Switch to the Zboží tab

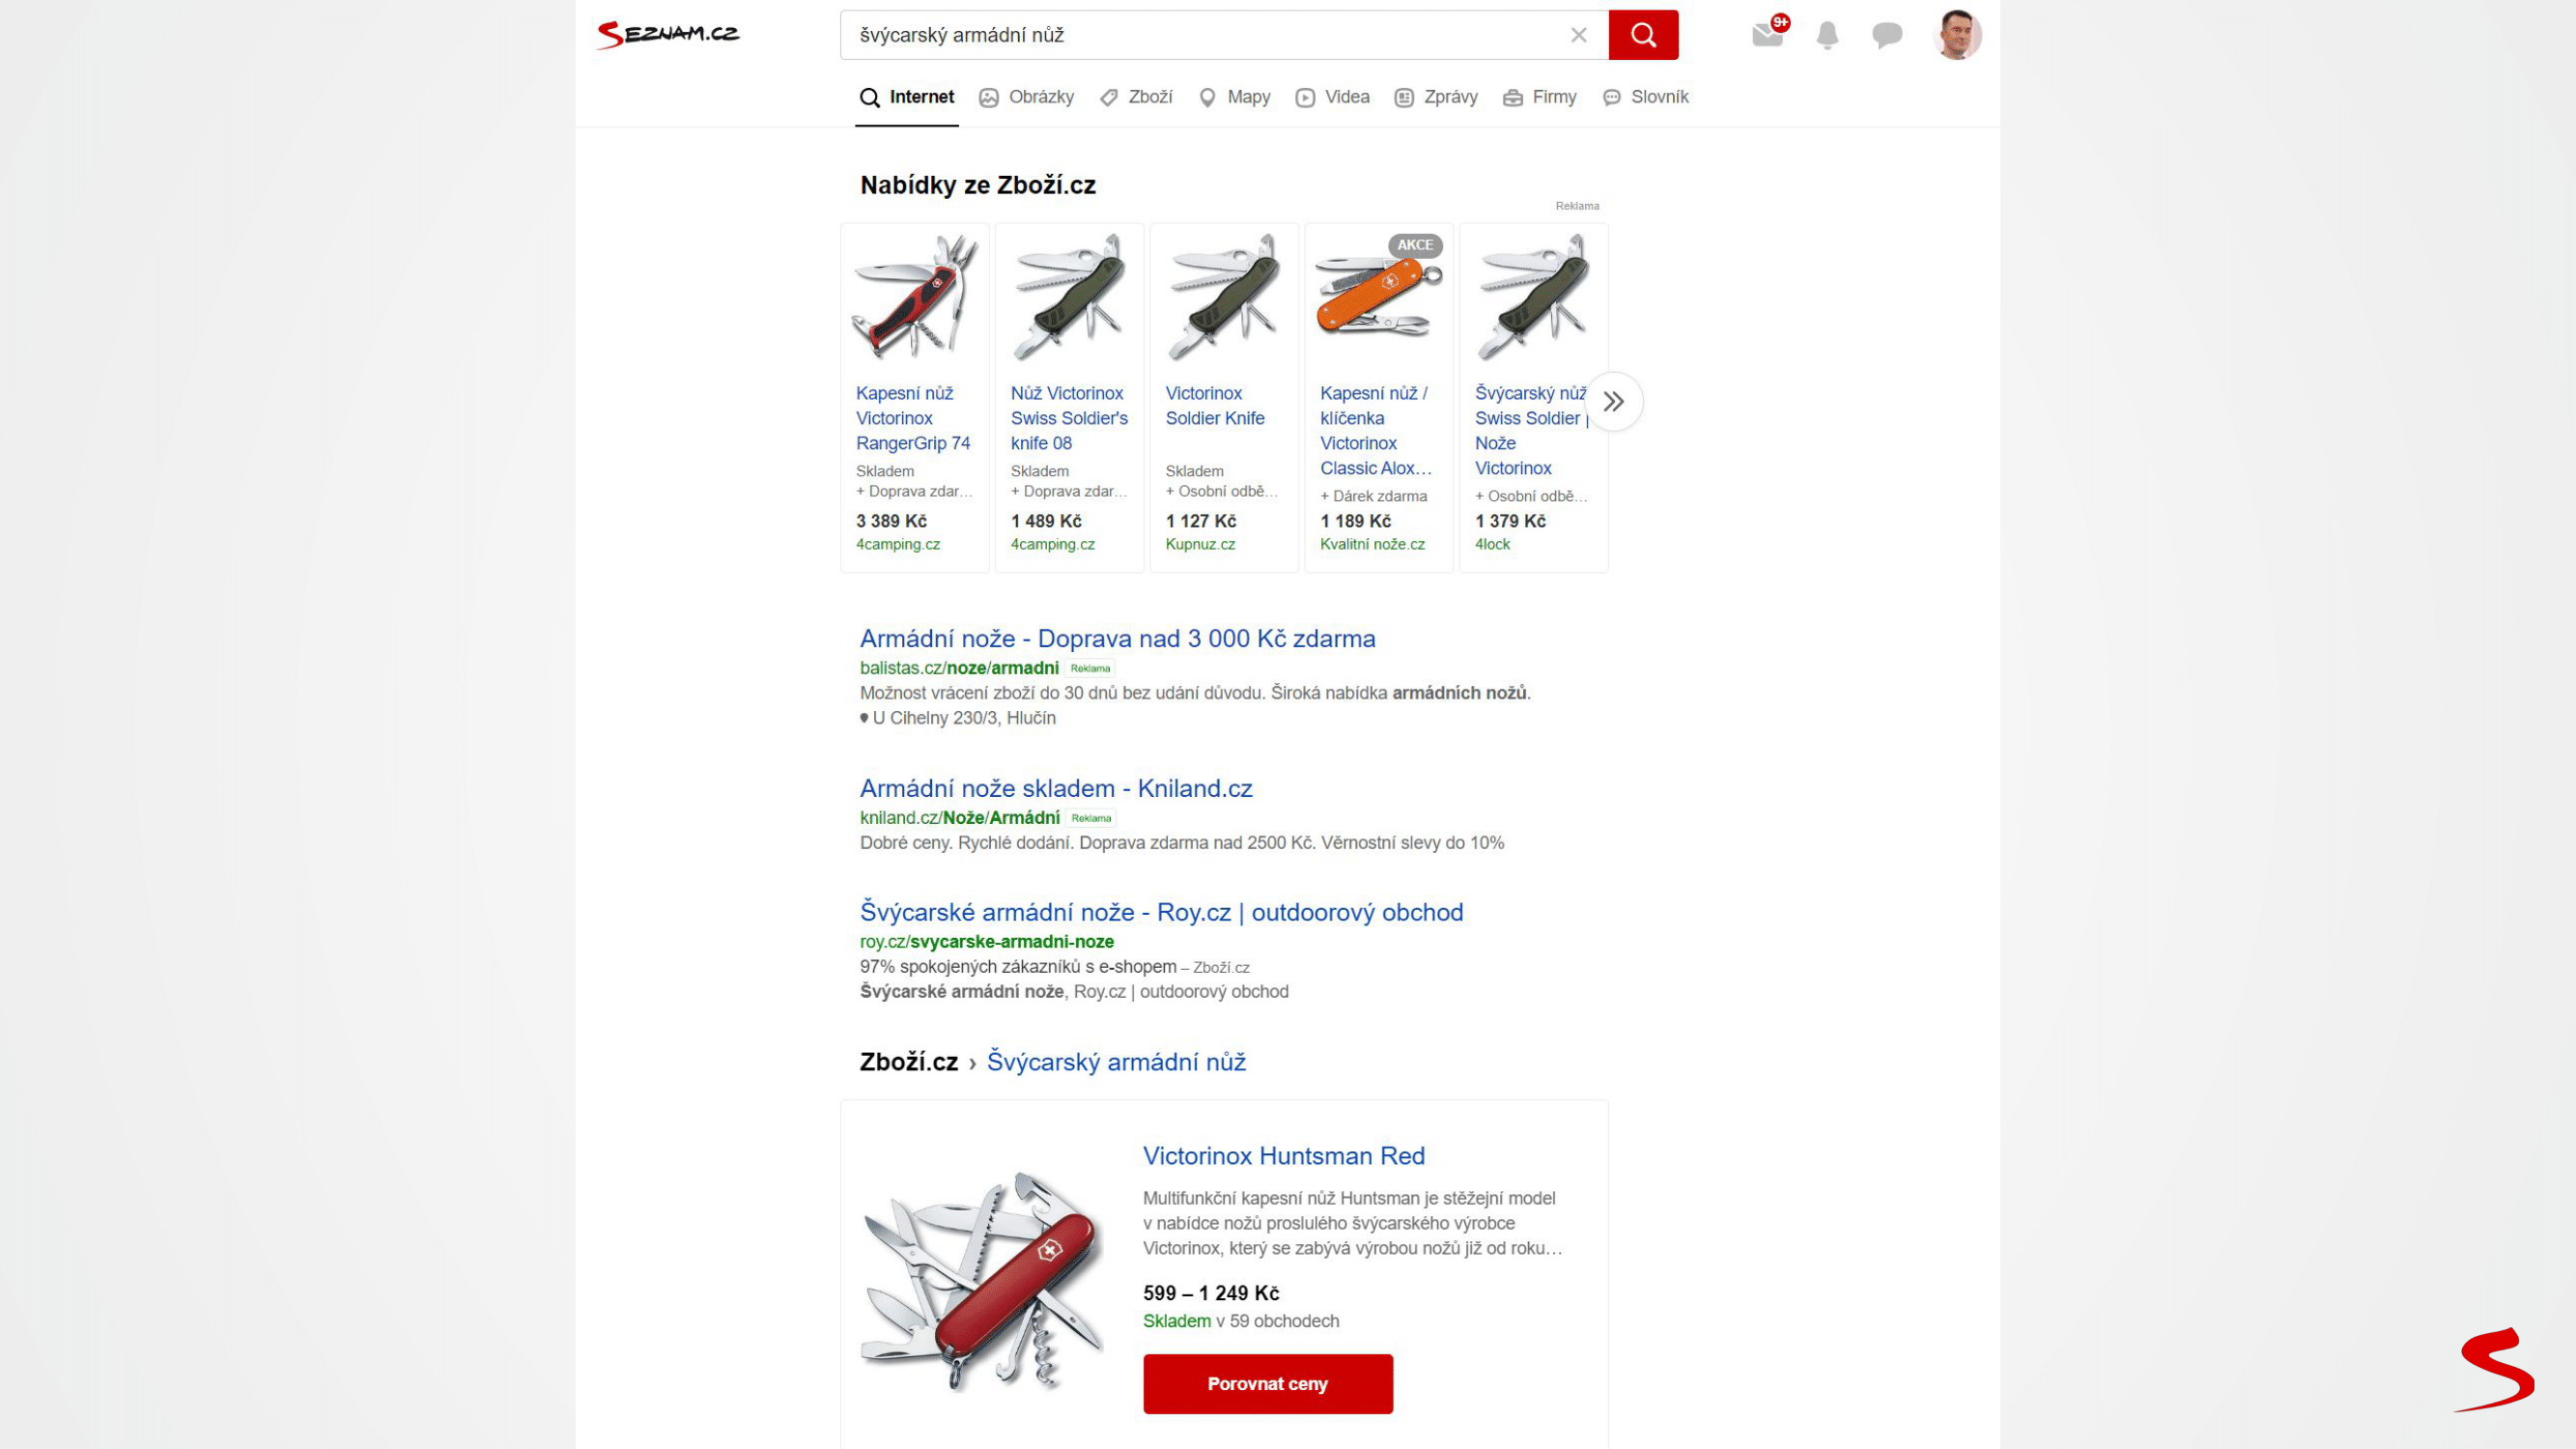tap(1136, 97)
